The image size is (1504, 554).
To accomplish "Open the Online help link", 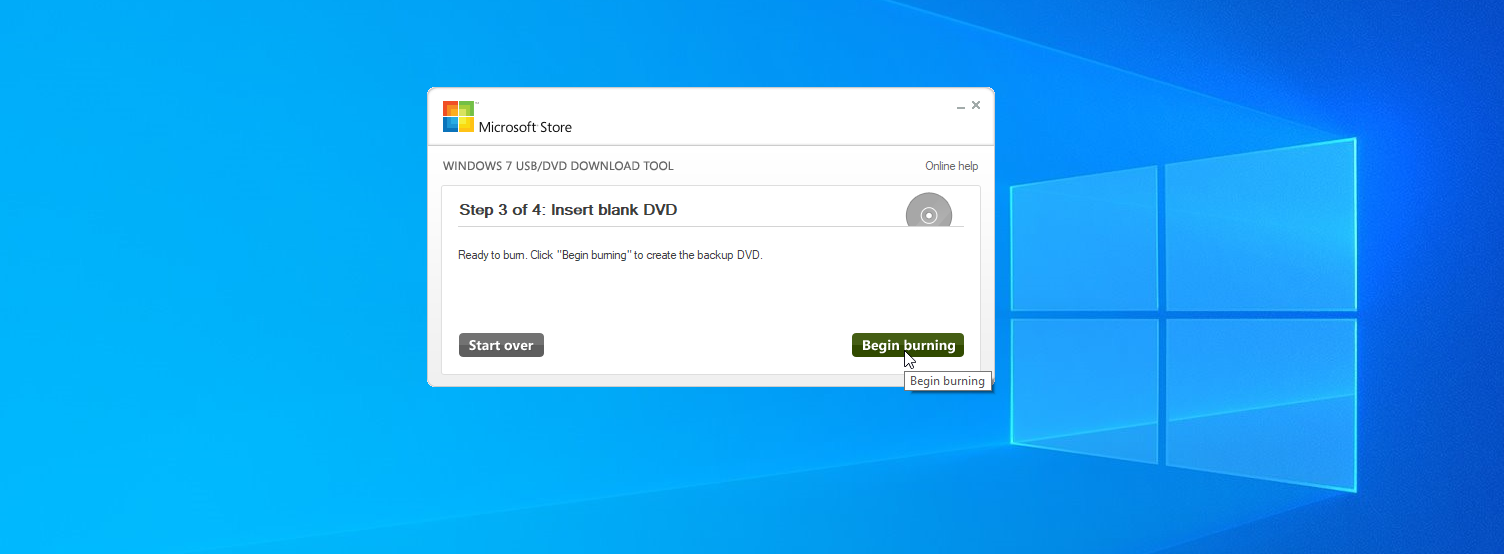I will click(x=951, y=166).
